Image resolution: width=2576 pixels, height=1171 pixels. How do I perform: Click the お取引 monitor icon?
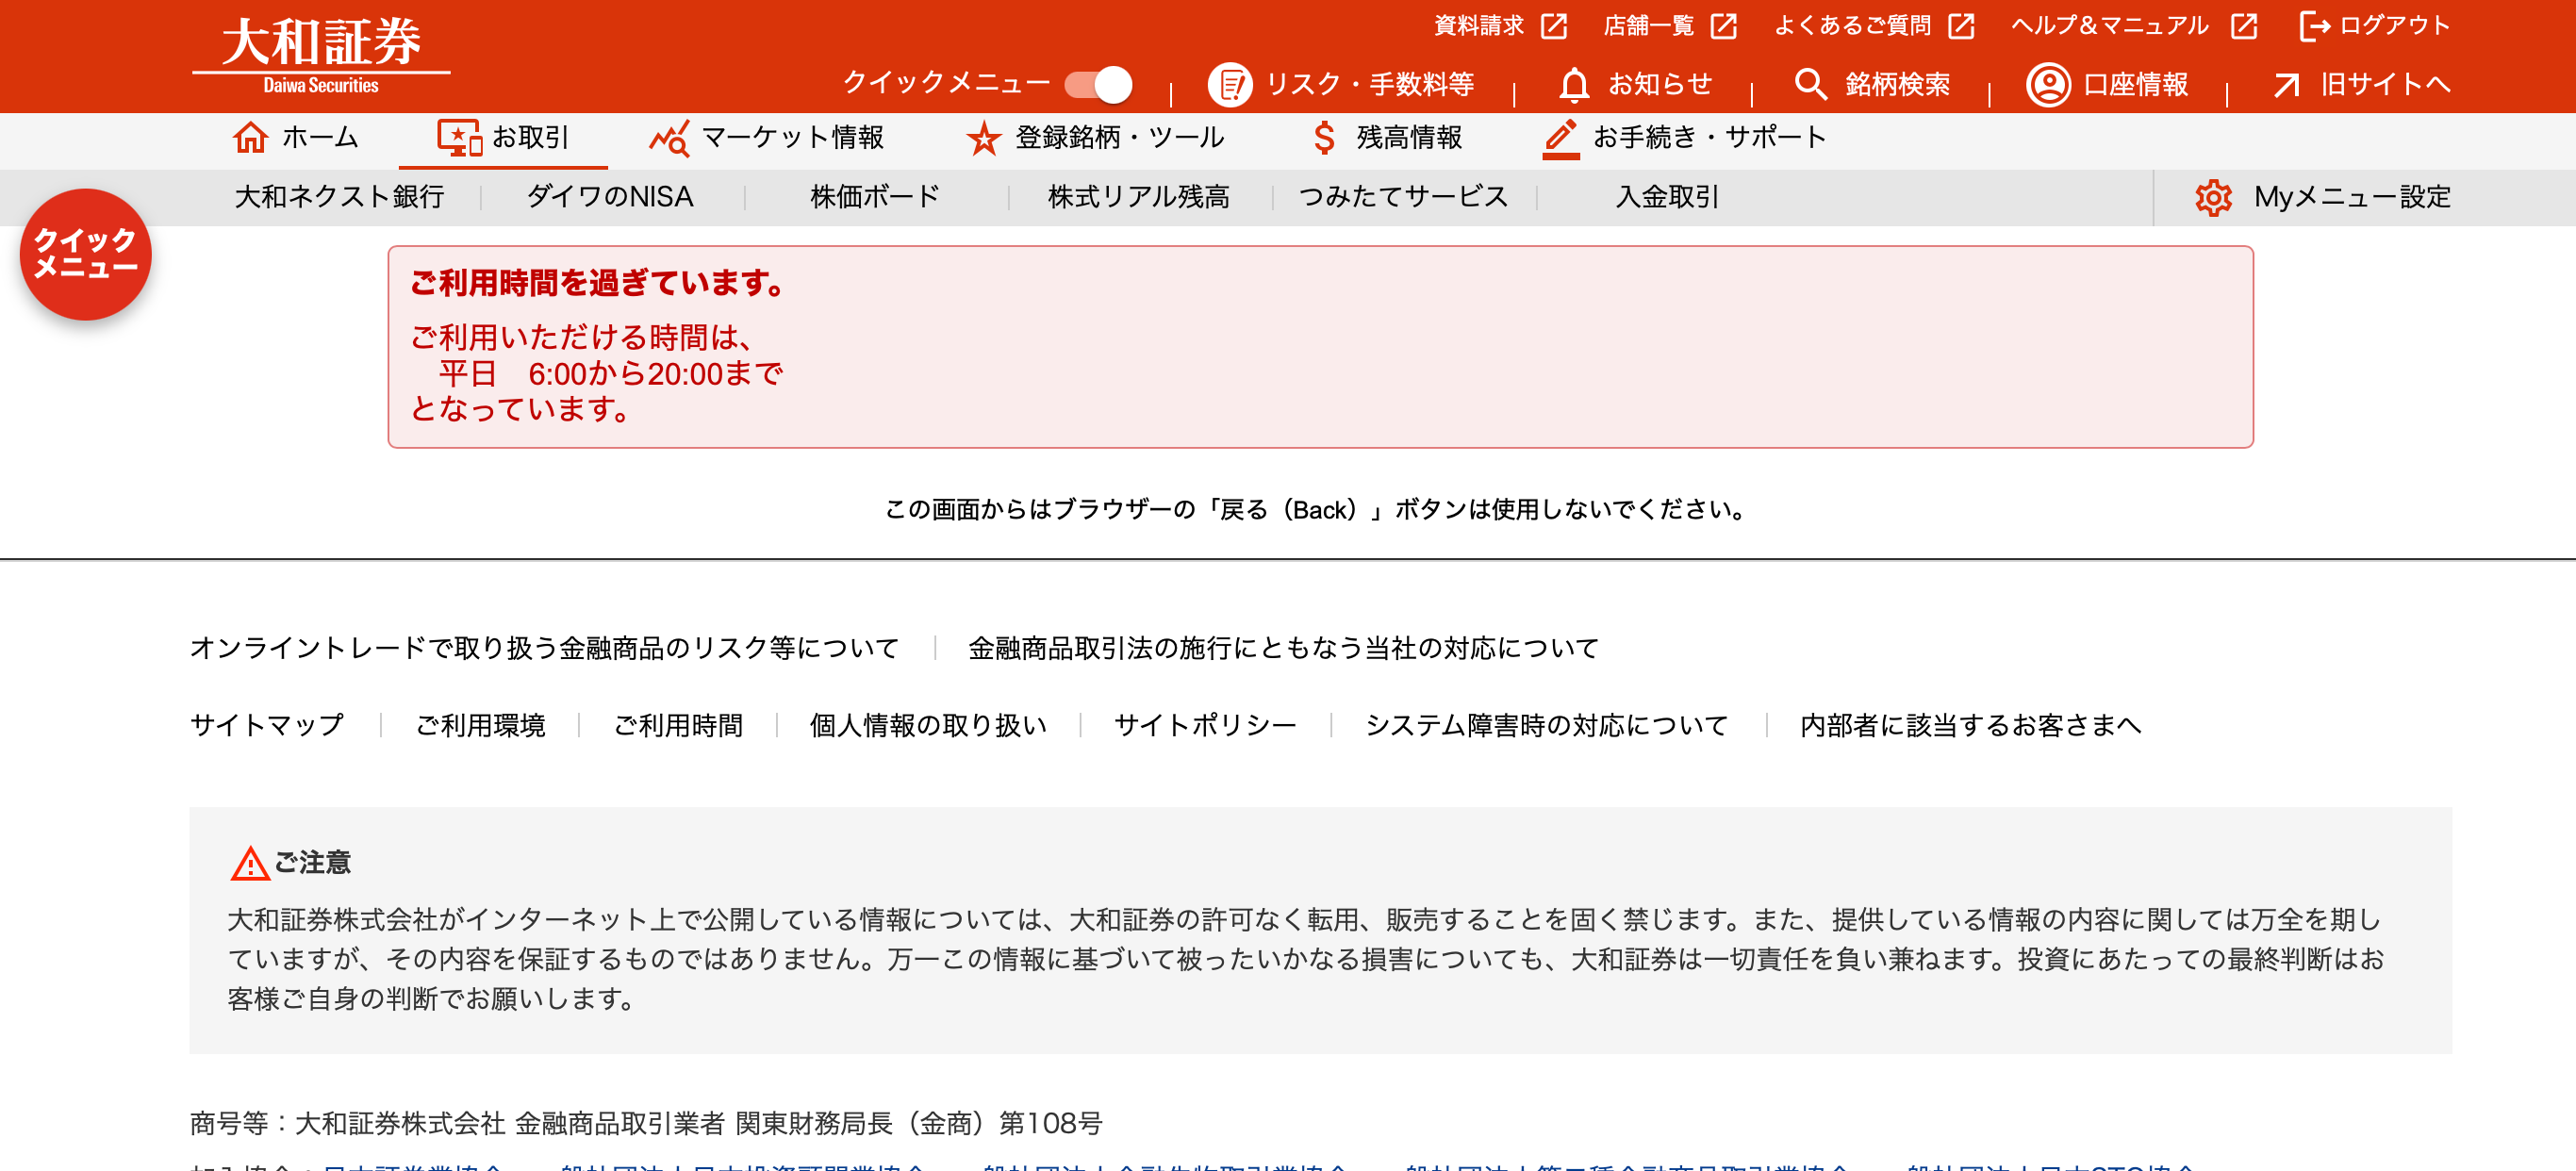click(x=460, y=138)
